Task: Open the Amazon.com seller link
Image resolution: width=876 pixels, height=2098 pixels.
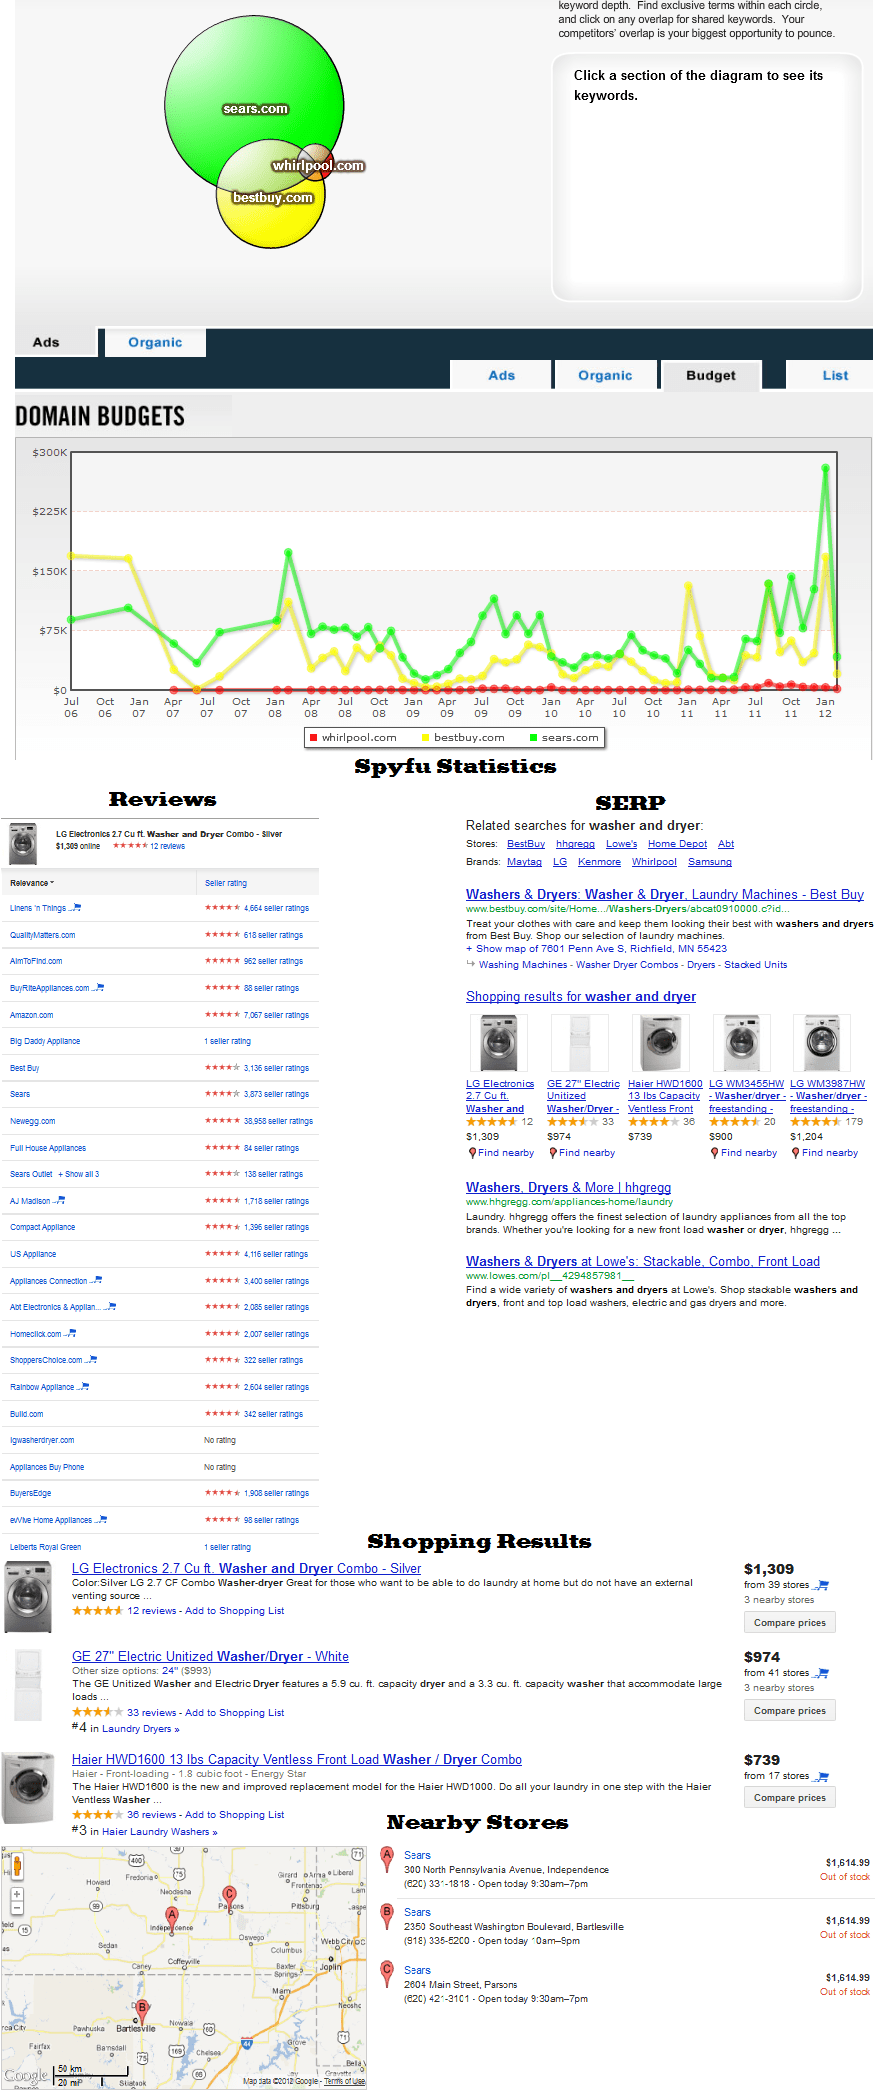Action: tap(32, 1015)
